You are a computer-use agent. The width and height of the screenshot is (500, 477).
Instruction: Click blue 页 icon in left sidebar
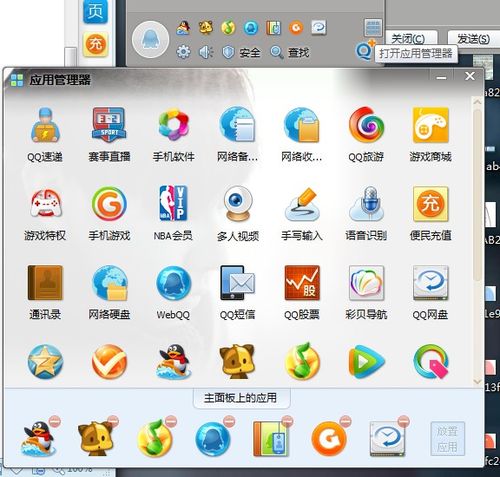(95, 12)
